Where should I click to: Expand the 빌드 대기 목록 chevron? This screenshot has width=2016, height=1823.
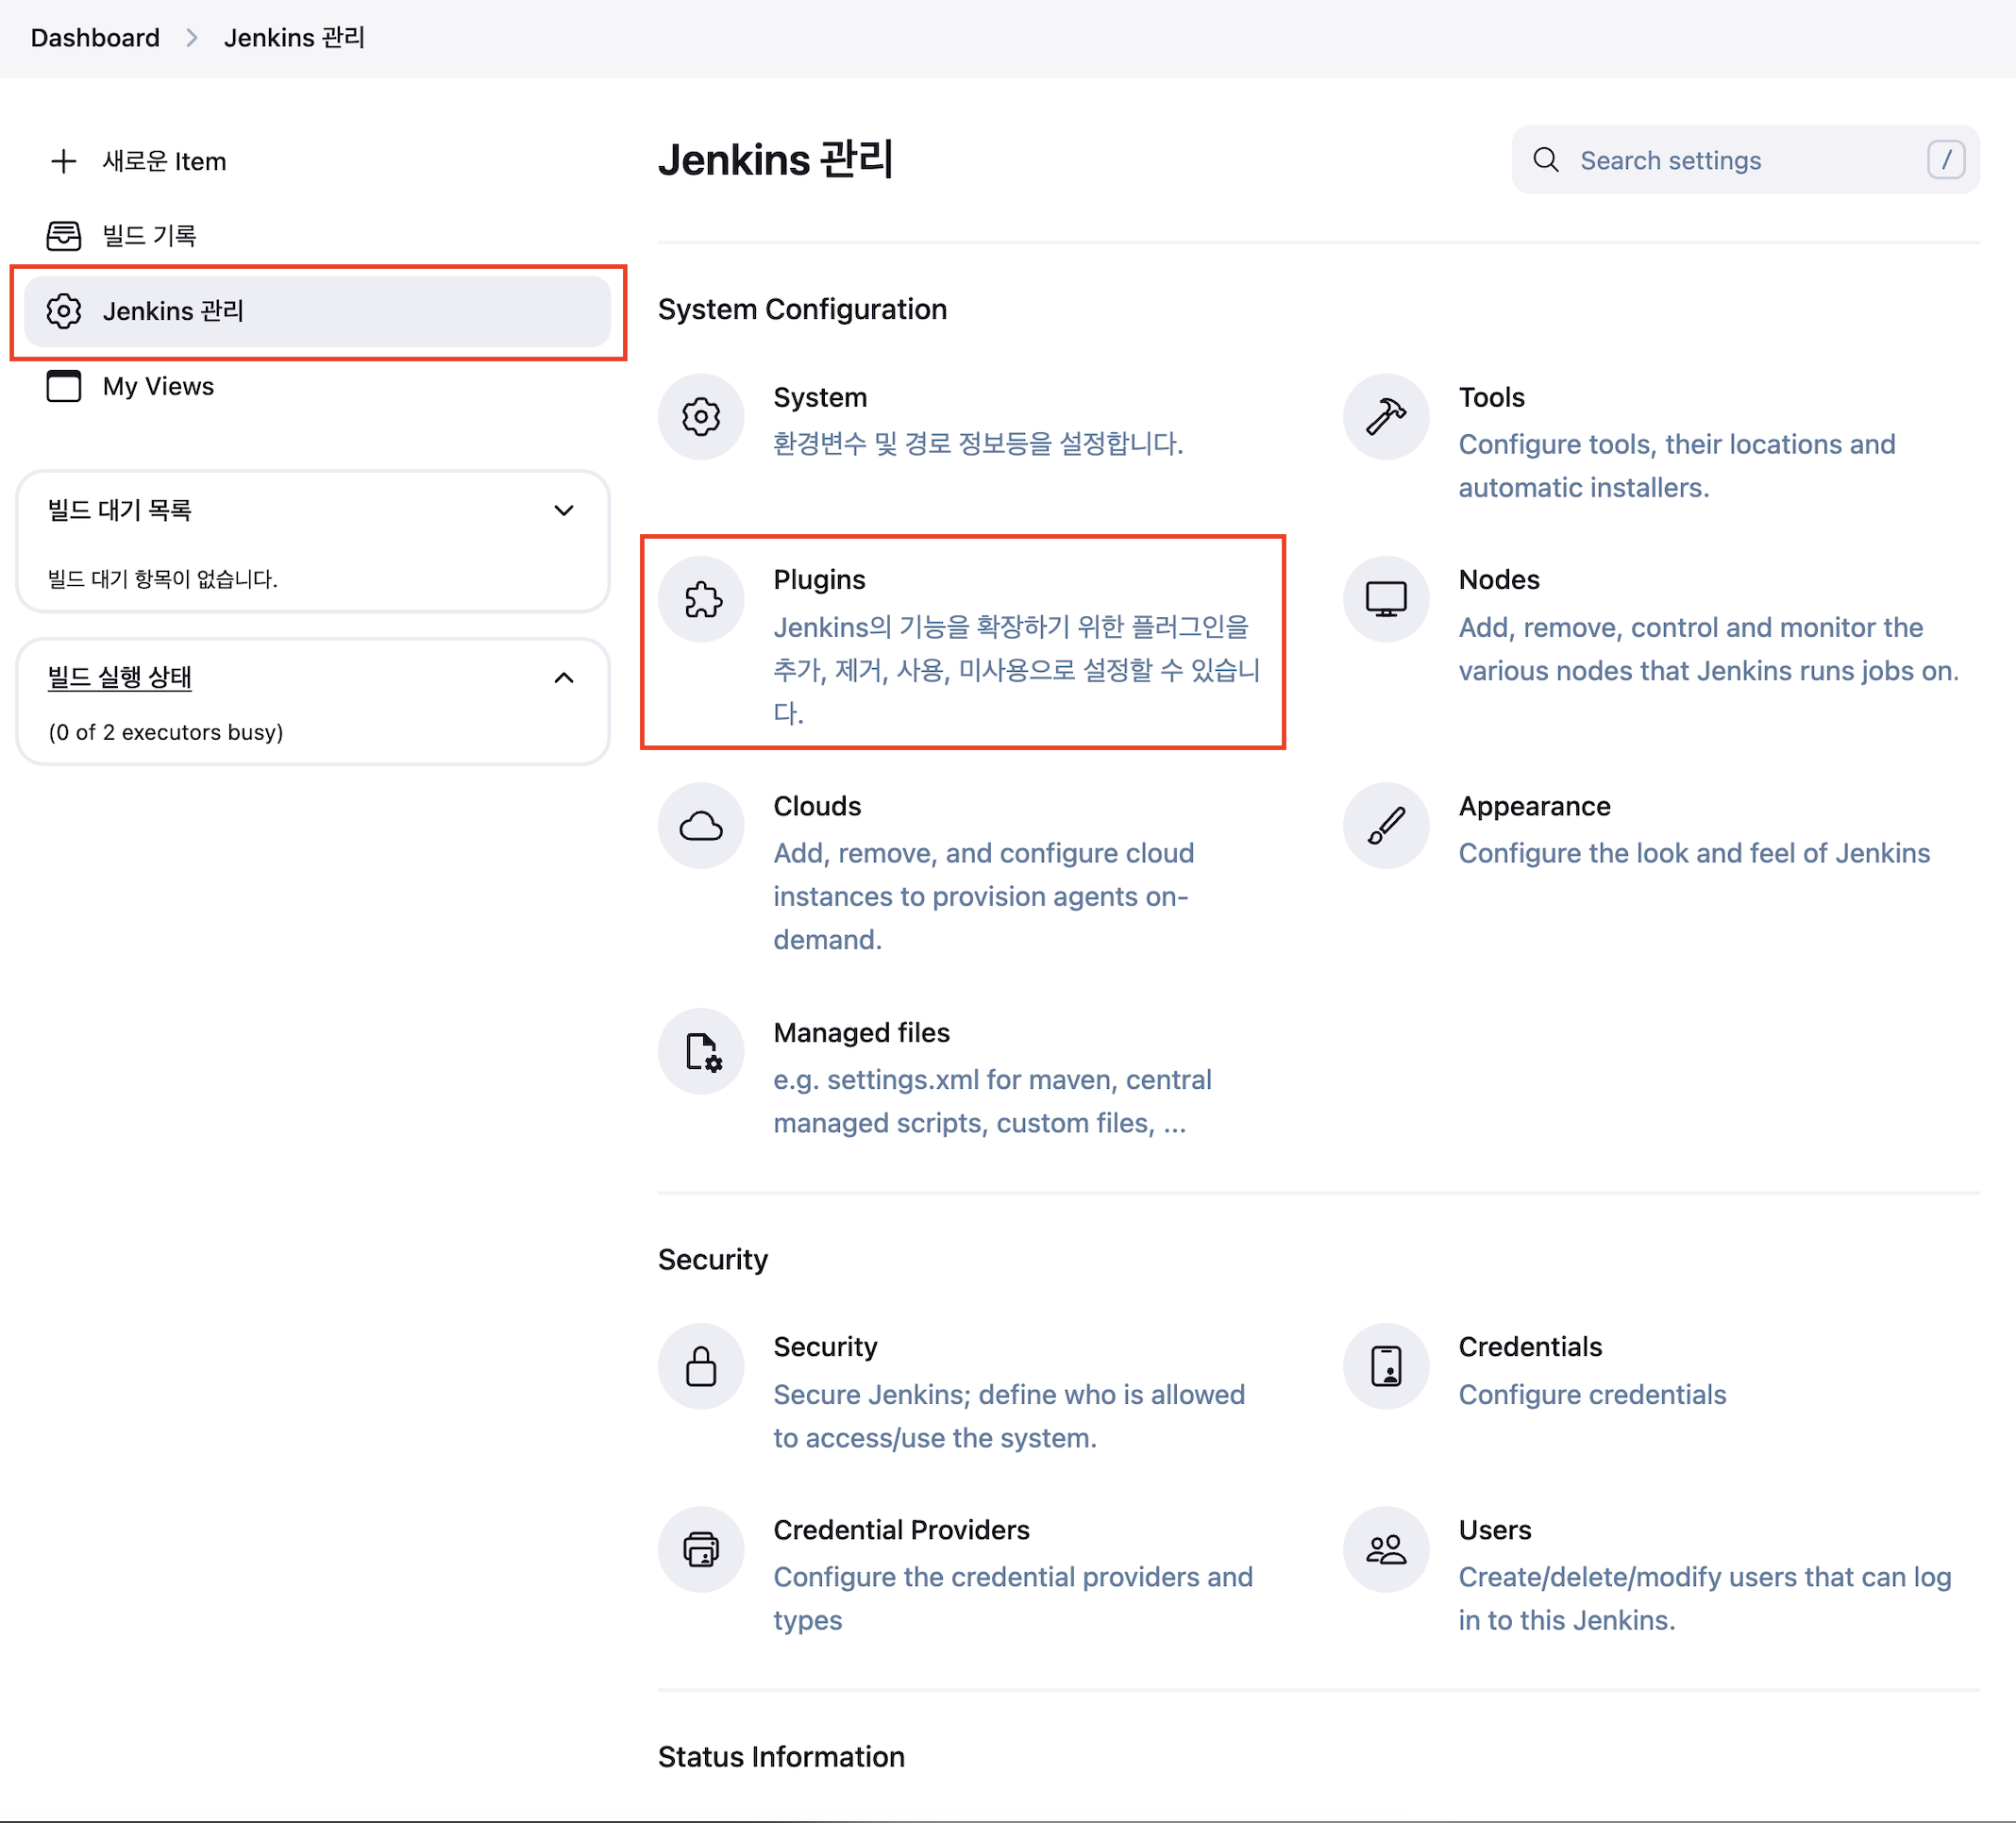click(564, 511)
